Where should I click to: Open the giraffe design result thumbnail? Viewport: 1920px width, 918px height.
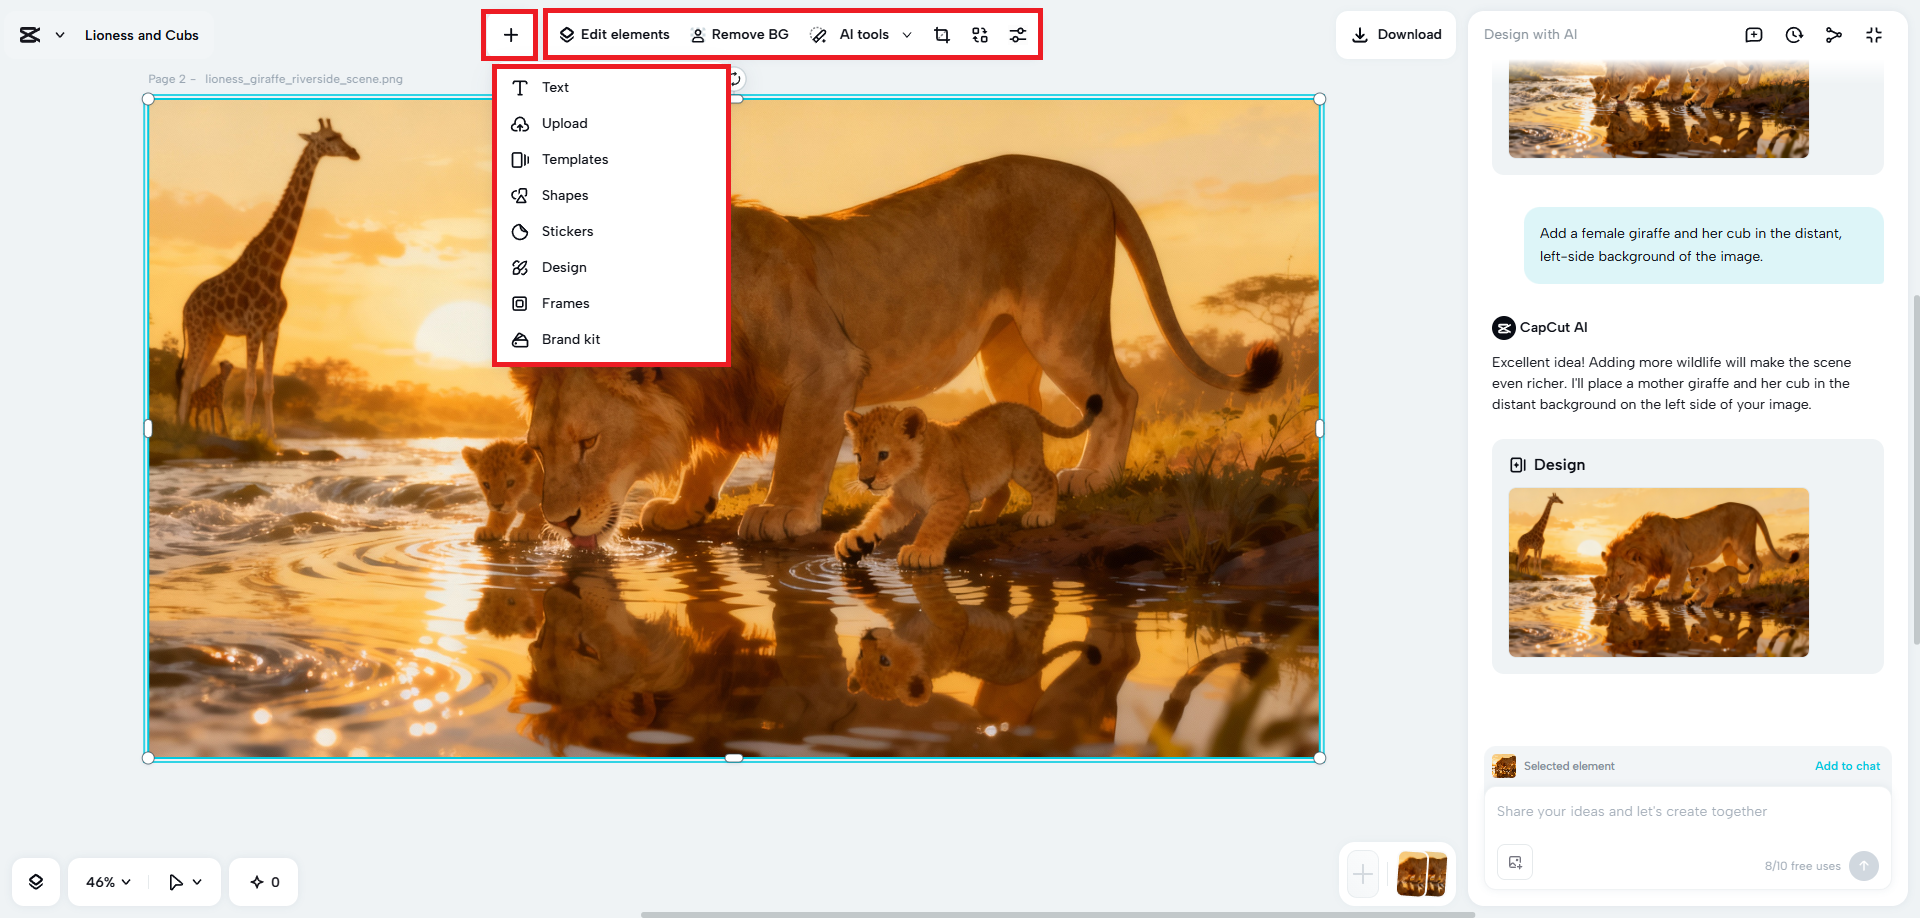pos(1658,572)
